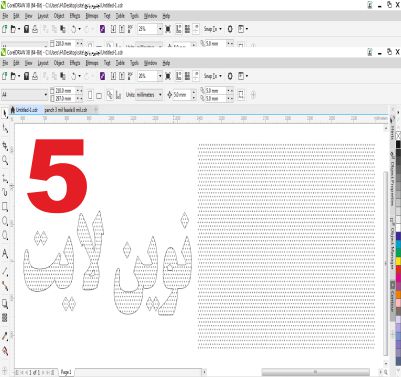Toggle Show Guidelines in the front window toolbar
401x377 pixels.
196,76
